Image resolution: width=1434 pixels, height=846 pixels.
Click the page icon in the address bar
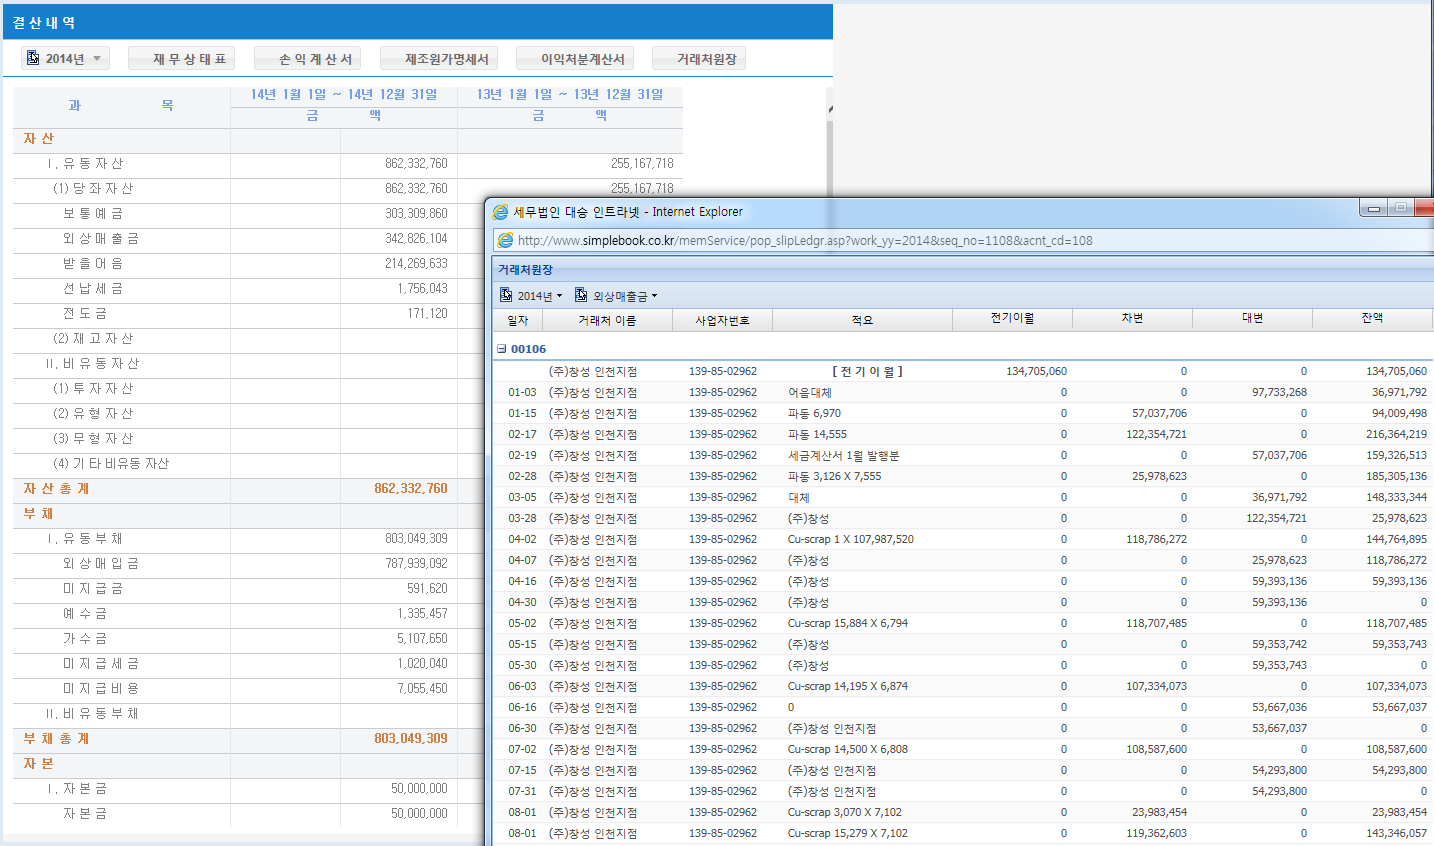coord(505,240)
